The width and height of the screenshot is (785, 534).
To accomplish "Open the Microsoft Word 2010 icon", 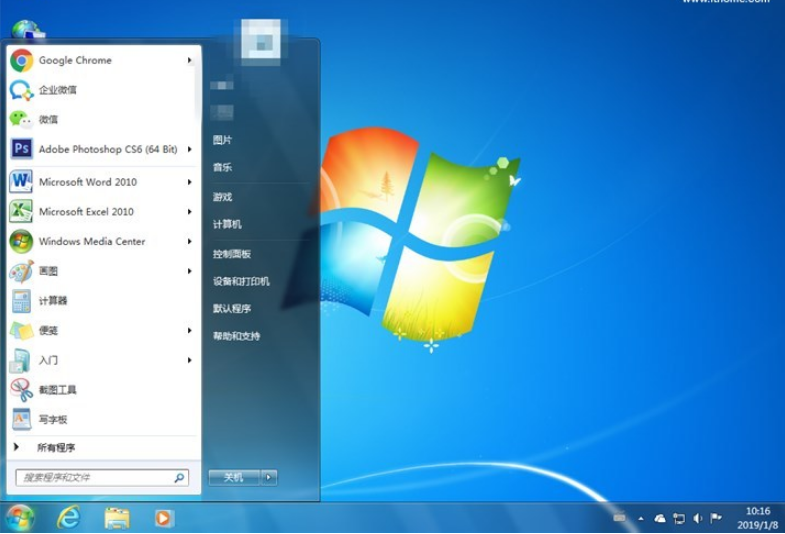I will (21, 182).
